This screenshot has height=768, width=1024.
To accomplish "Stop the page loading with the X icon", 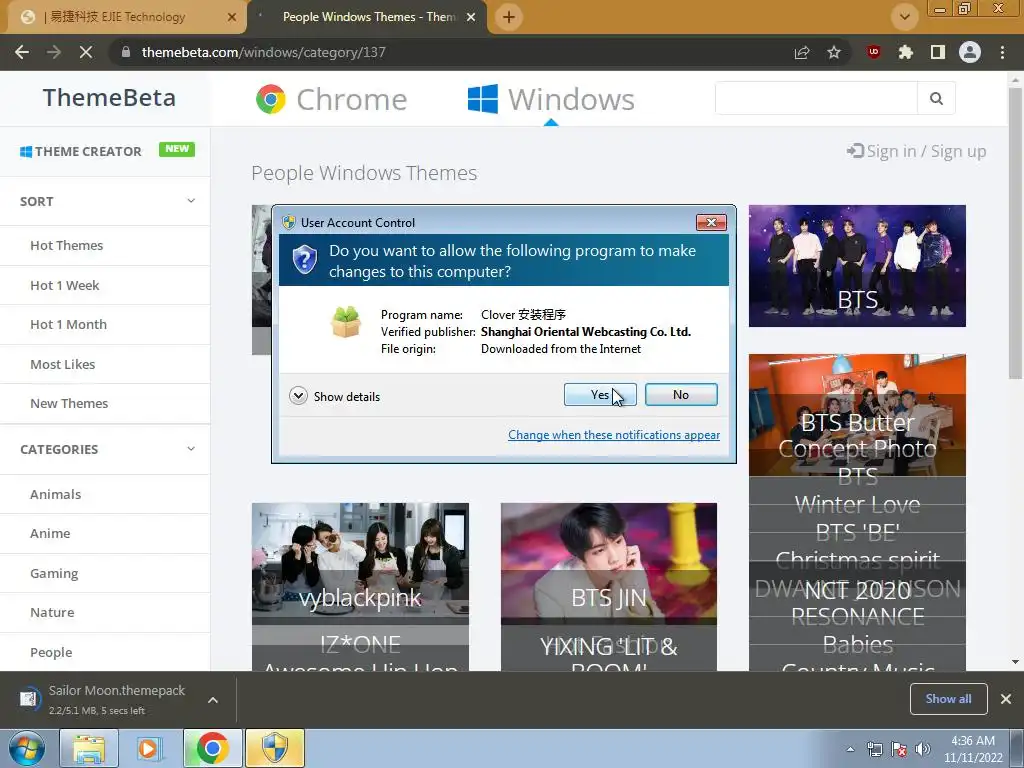I will 86,52.
